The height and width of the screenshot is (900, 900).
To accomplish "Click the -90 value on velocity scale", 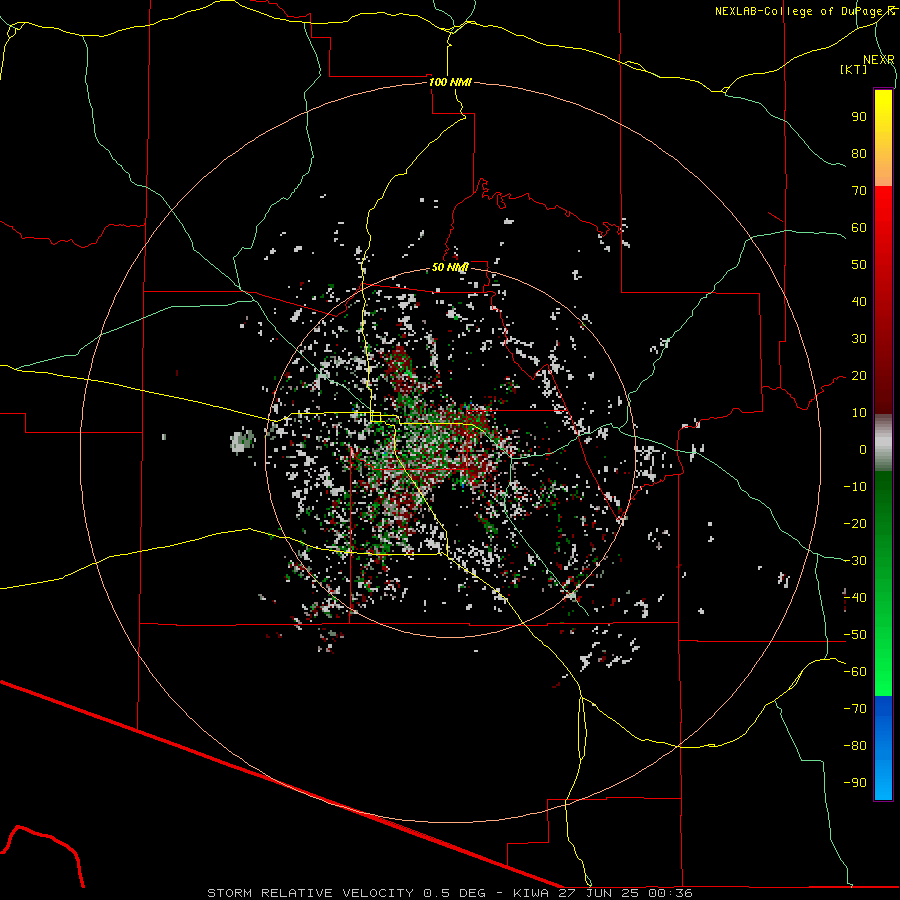I will coord(855,782).
